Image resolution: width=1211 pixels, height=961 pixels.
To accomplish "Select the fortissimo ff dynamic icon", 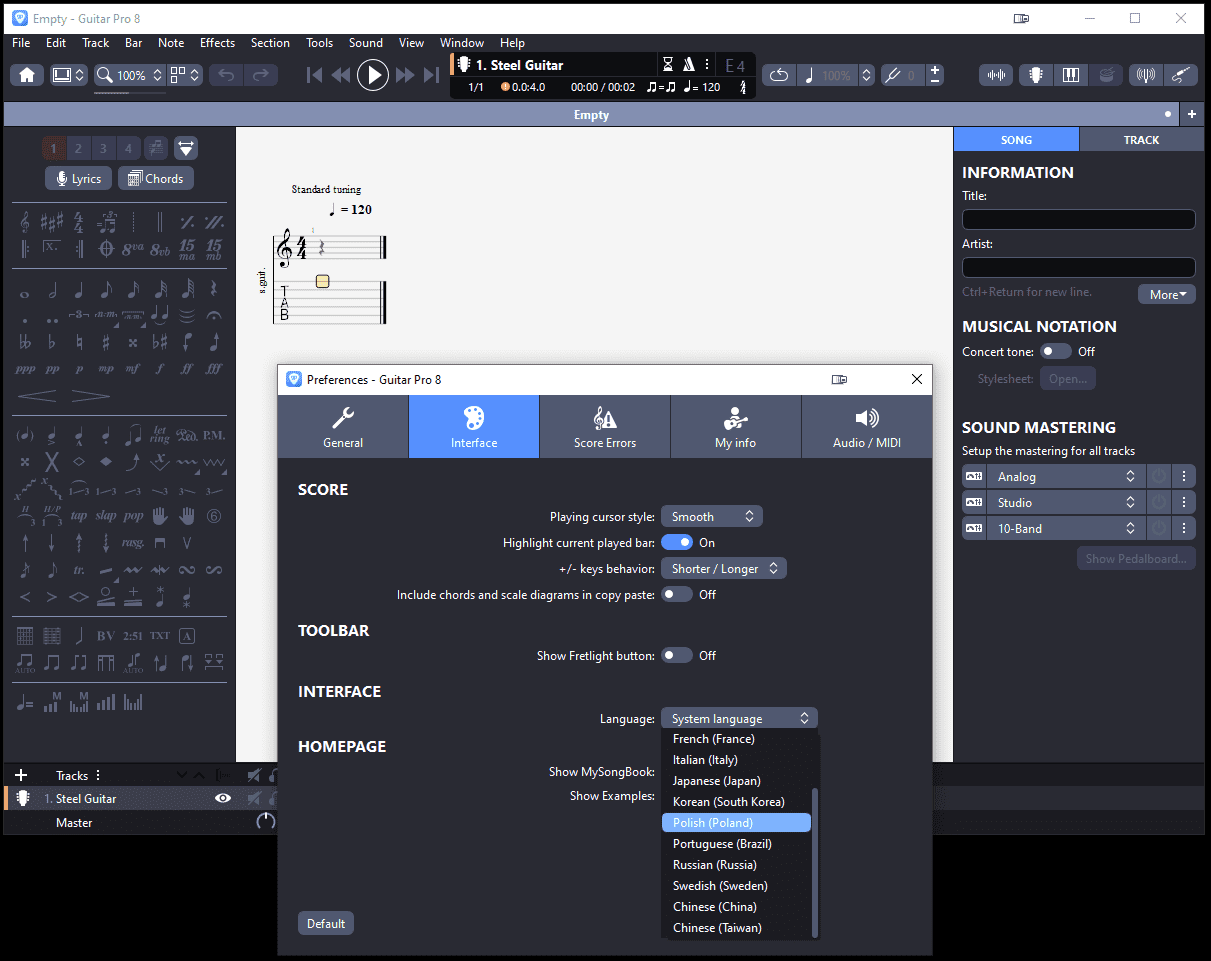I will click(186, 368).
